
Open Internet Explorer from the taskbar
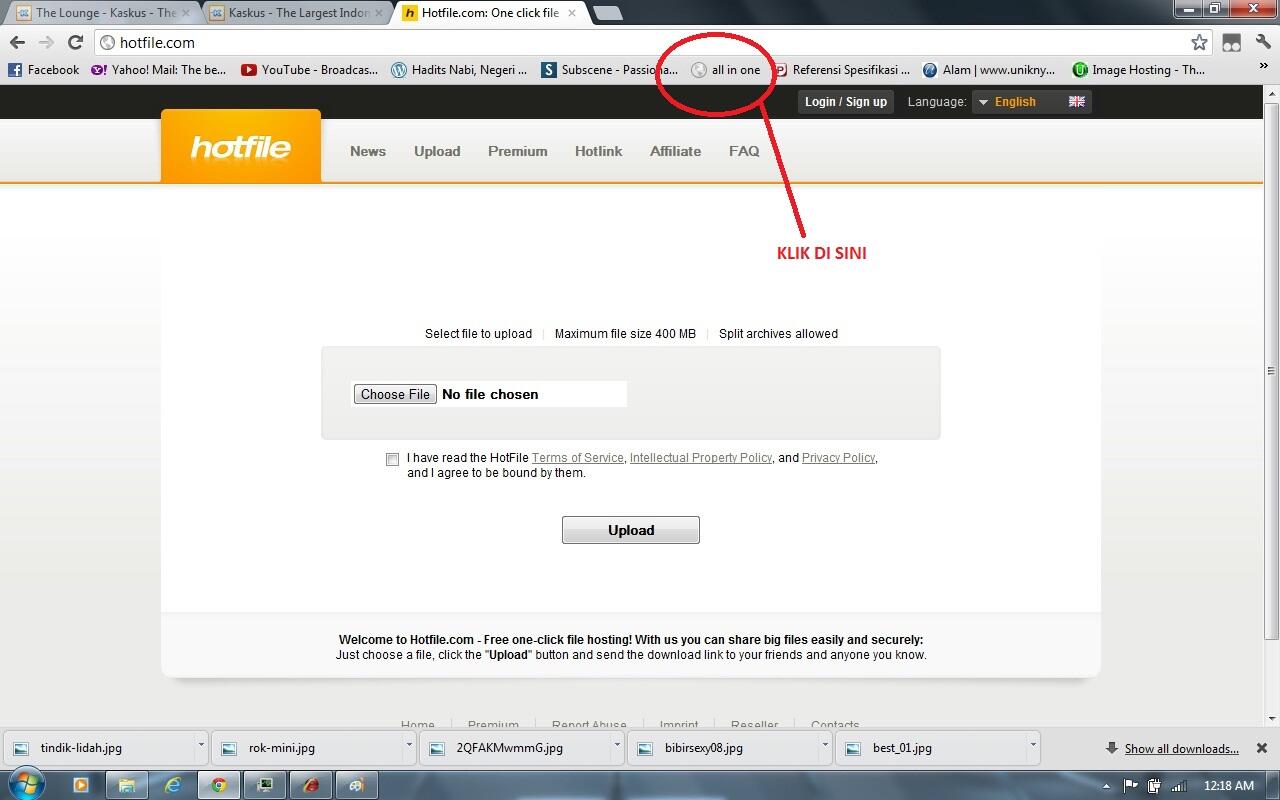click(x=173, y=785)
